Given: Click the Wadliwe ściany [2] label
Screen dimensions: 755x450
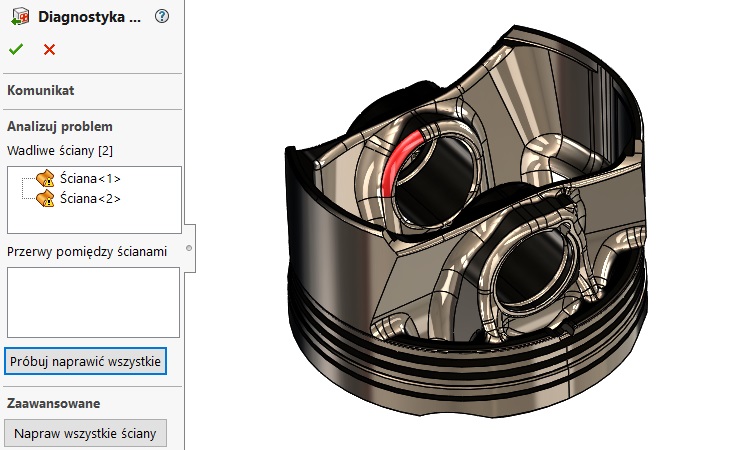Looking at the screenshot, I should (60, 151).
